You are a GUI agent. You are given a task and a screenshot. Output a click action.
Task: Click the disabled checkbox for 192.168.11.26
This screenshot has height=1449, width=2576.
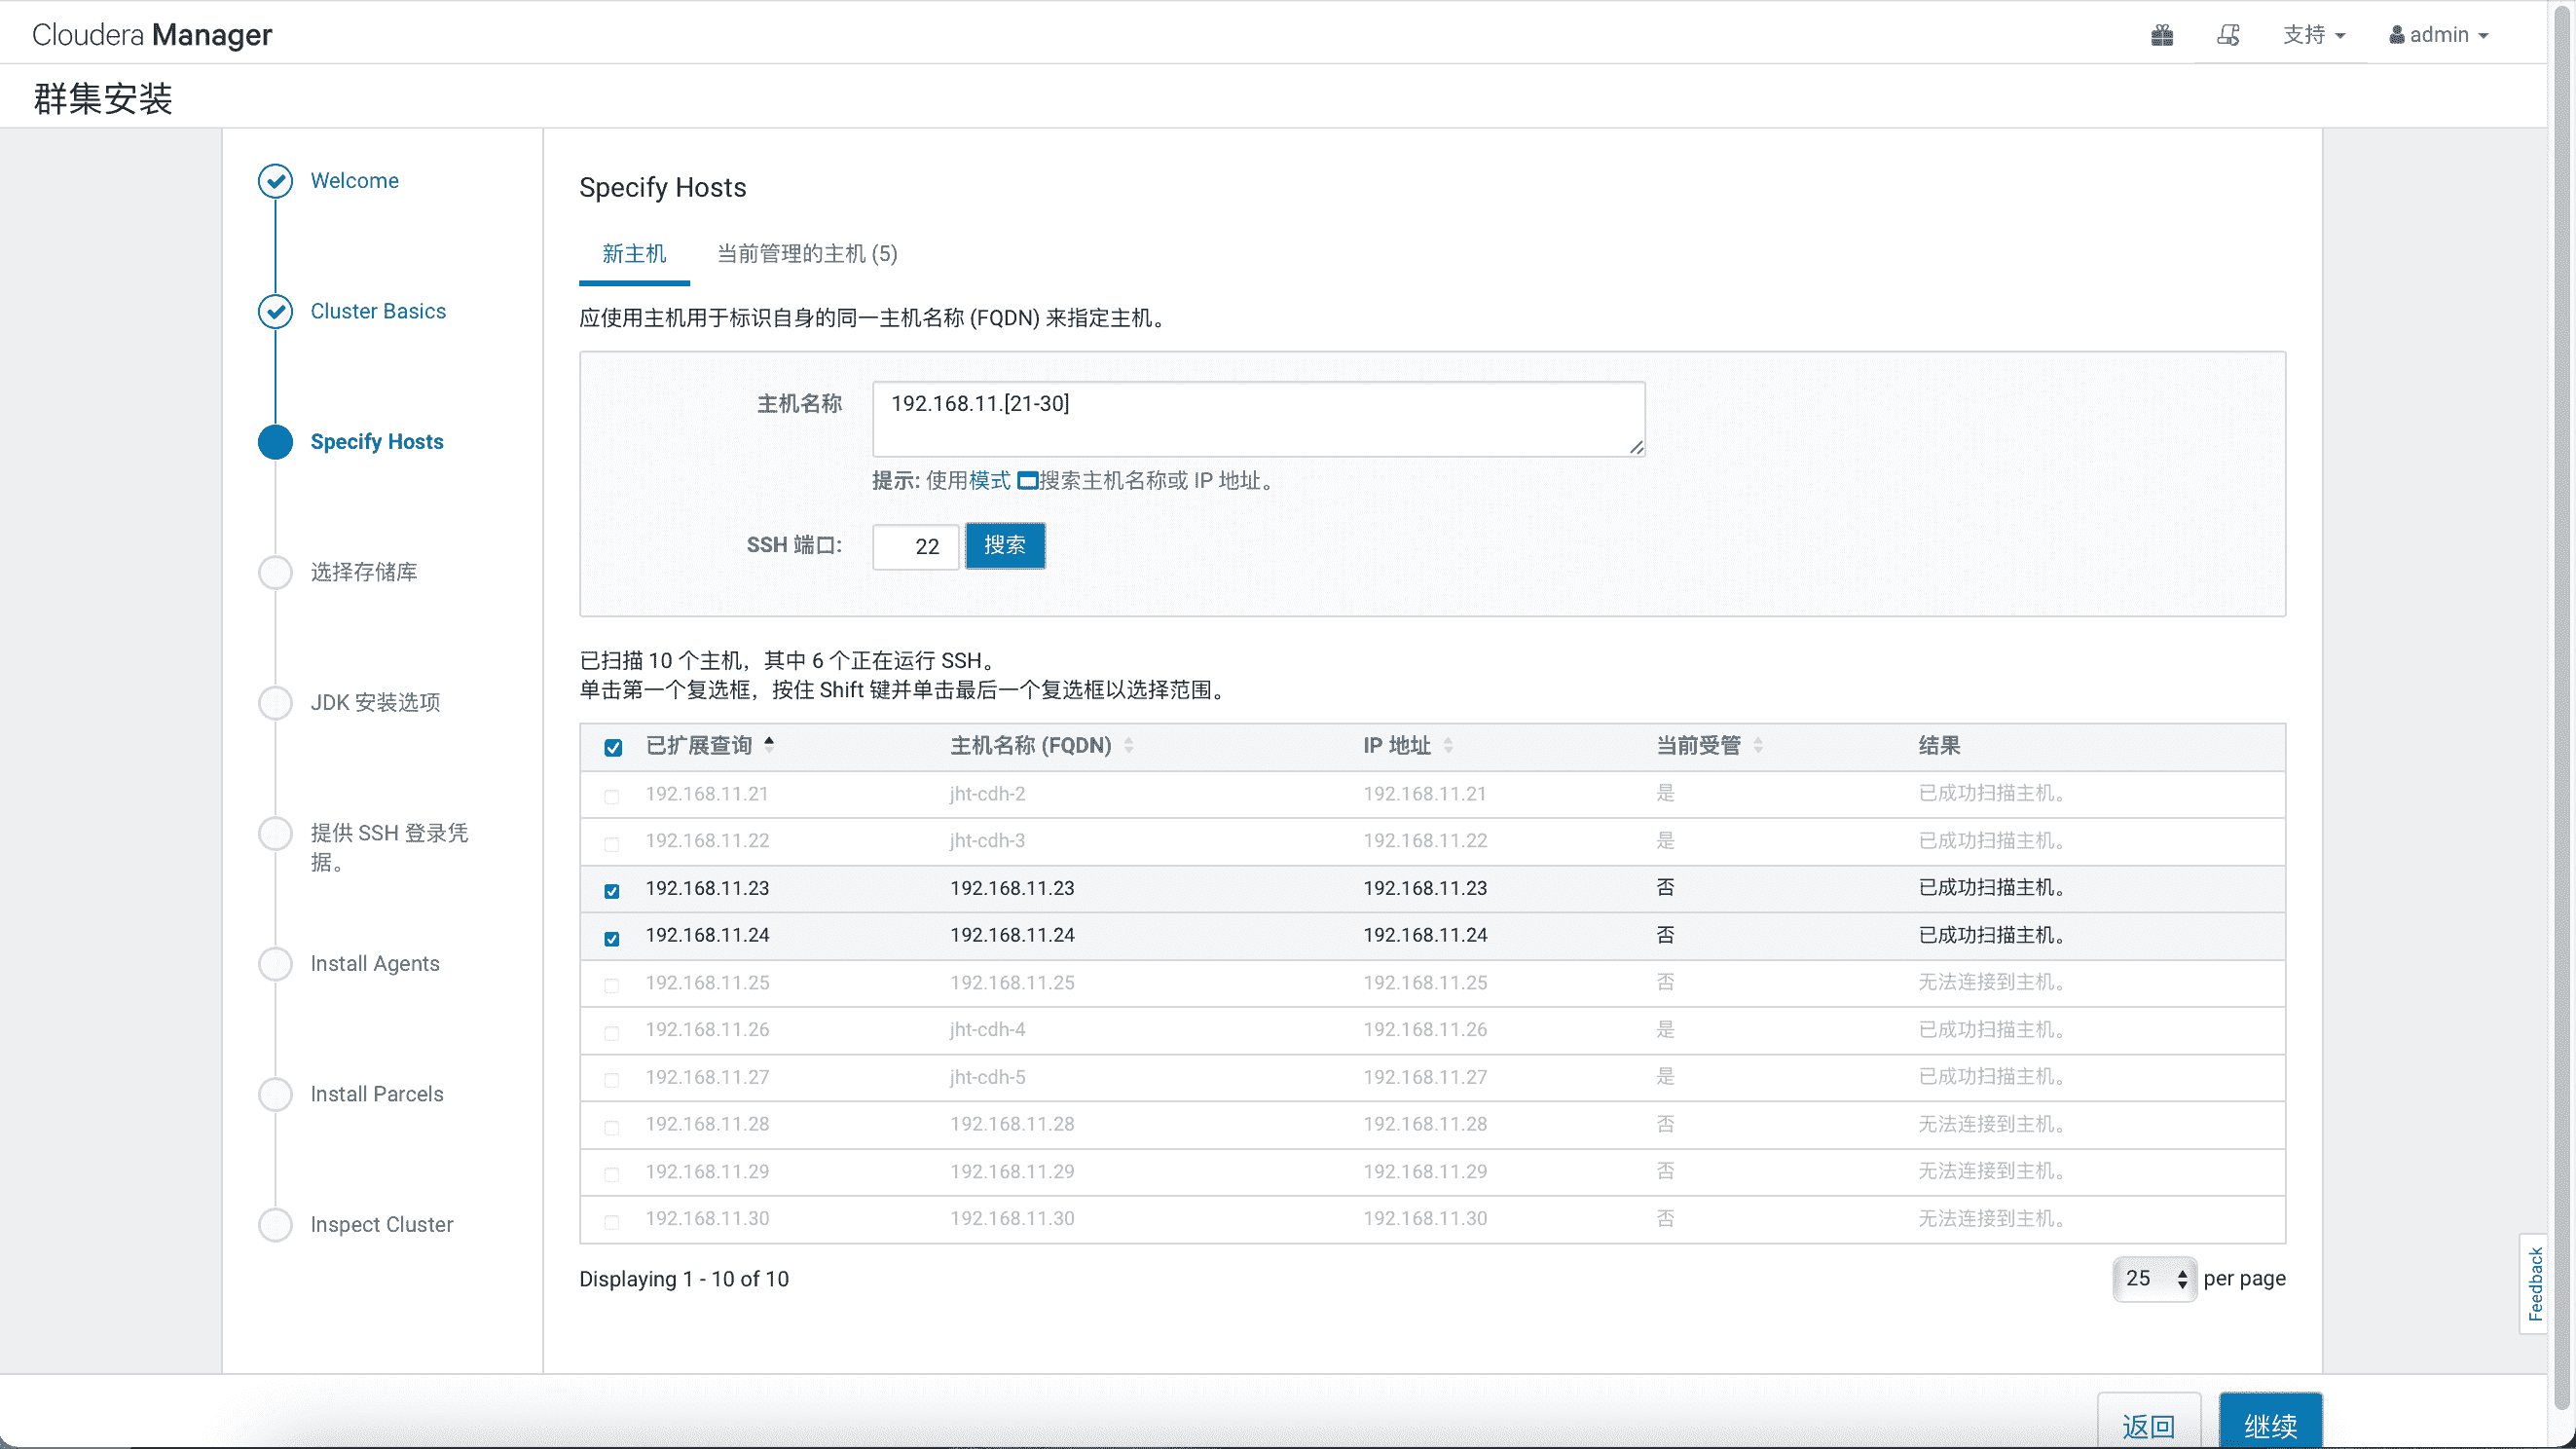point(612,1033)
